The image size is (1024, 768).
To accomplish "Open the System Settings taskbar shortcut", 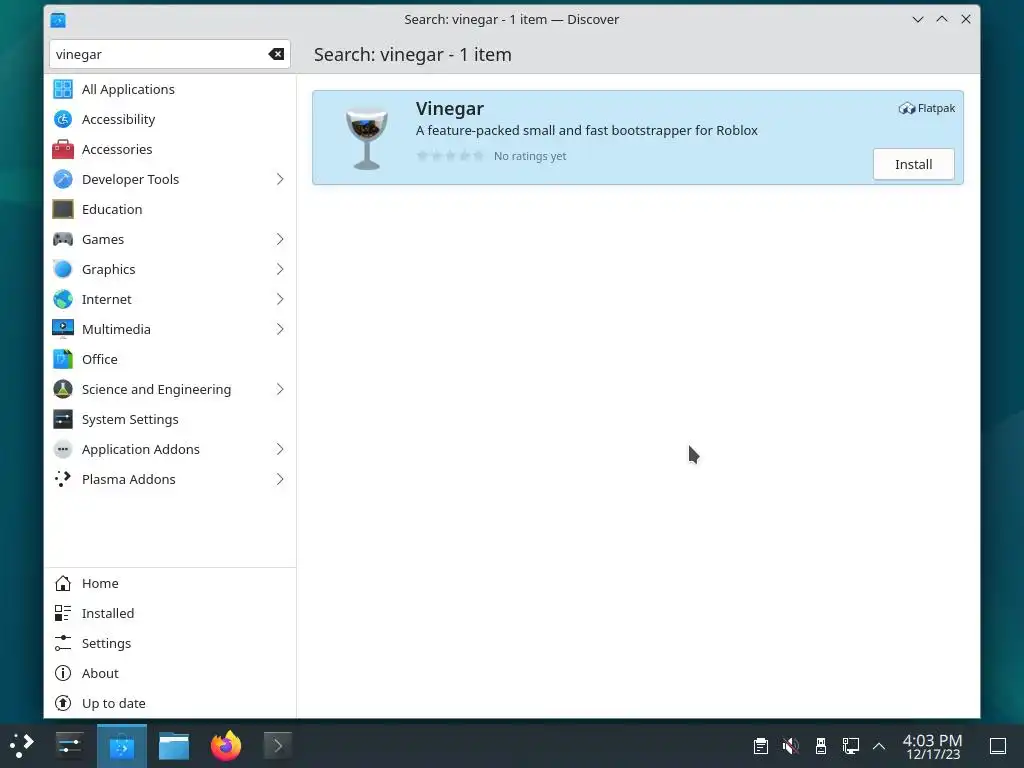I will [x=69, y=745].
